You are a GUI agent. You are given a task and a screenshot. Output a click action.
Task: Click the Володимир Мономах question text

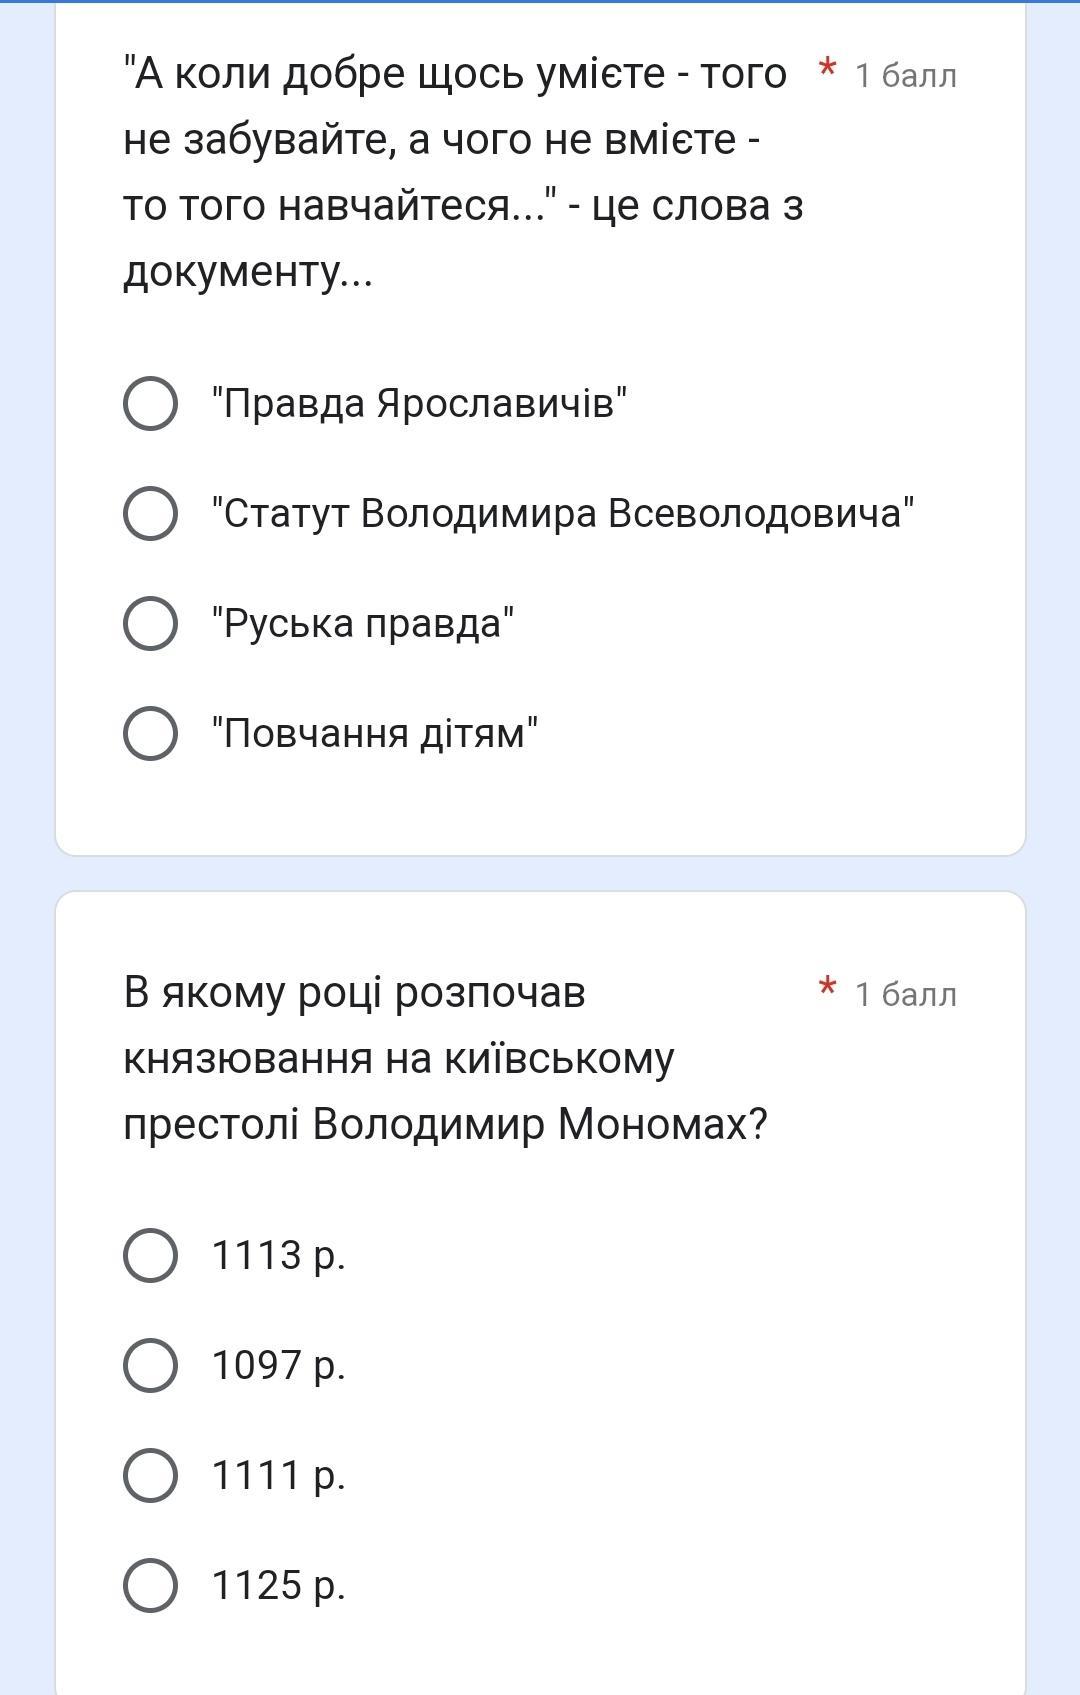pos(445,1058)
